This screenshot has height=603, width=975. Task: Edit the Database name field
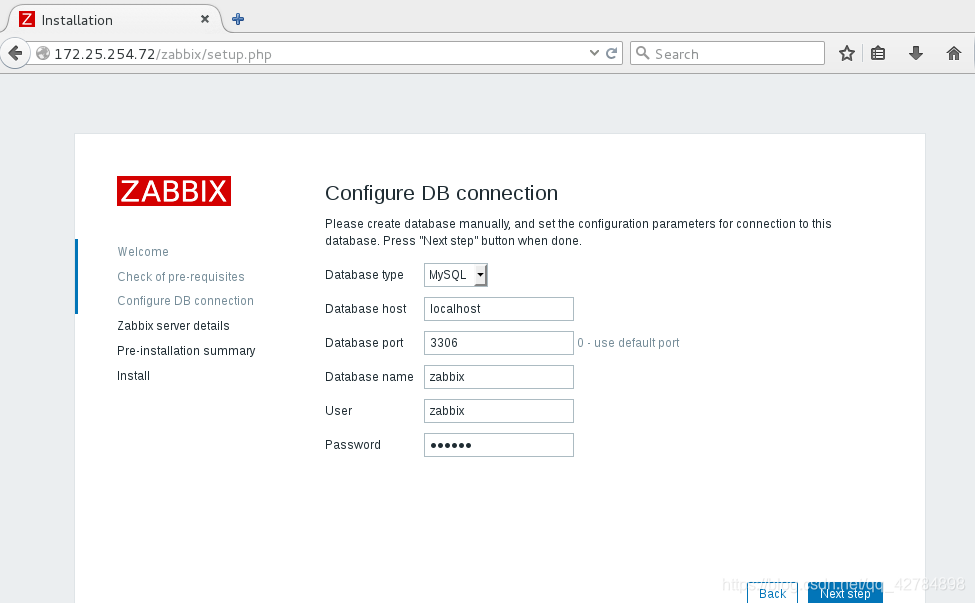pos(498,377)
